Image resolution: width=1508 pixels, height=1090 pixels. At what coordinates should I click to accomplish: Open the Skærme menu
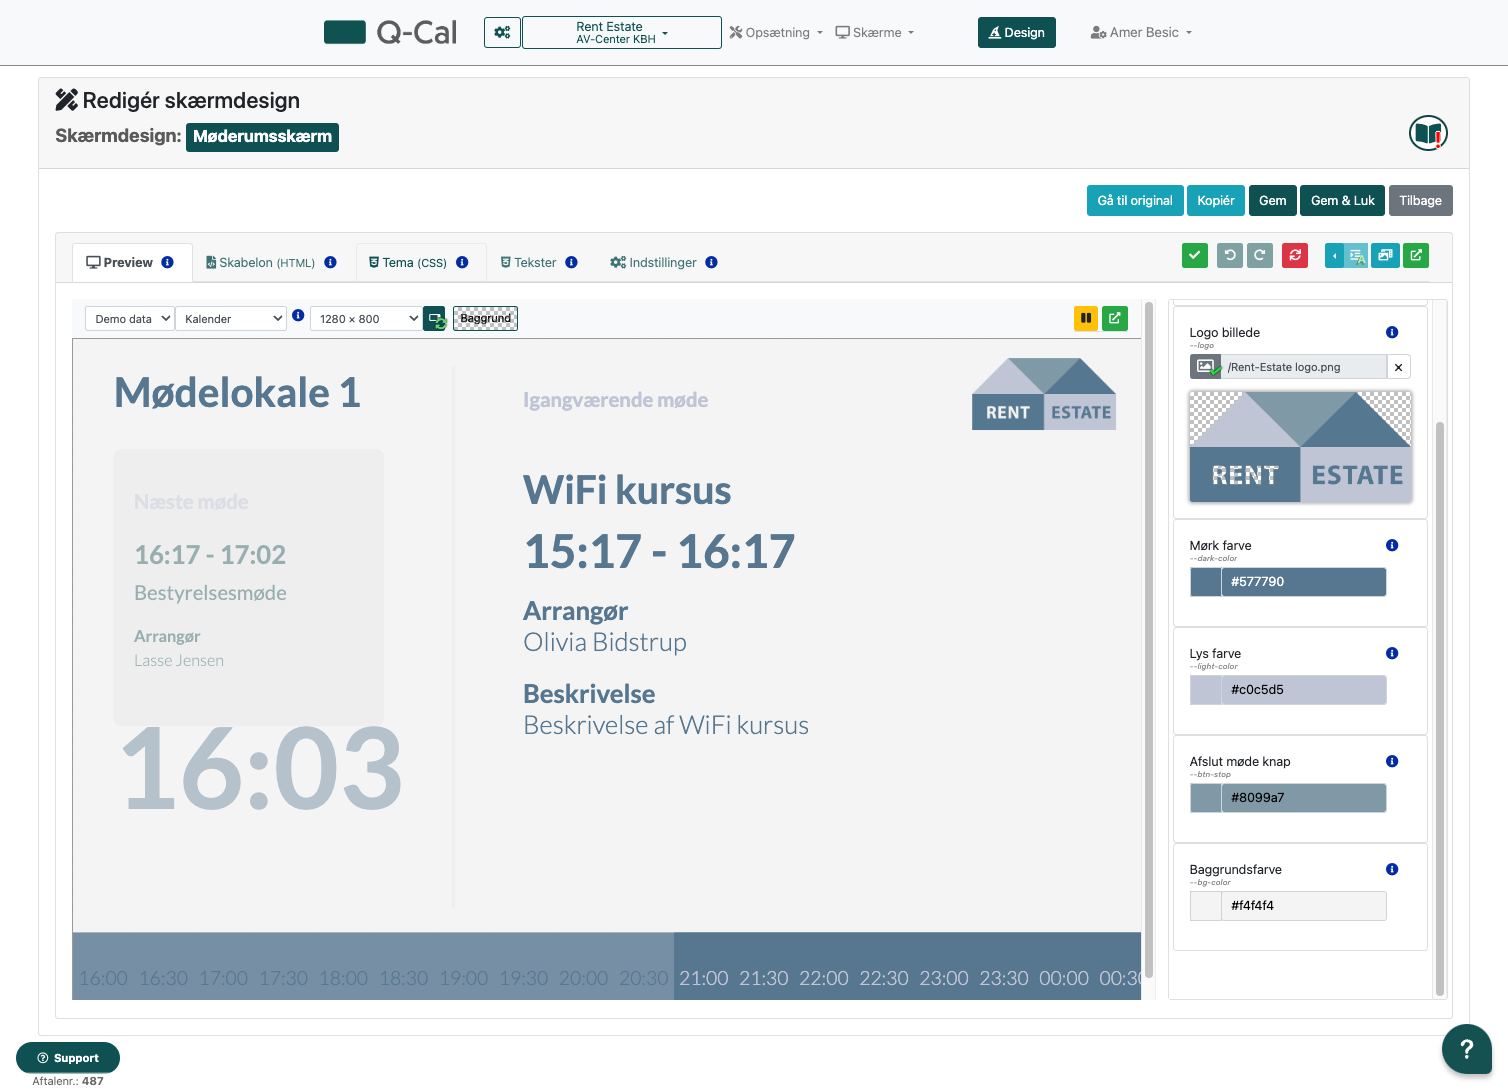click(x=875, y=32)
